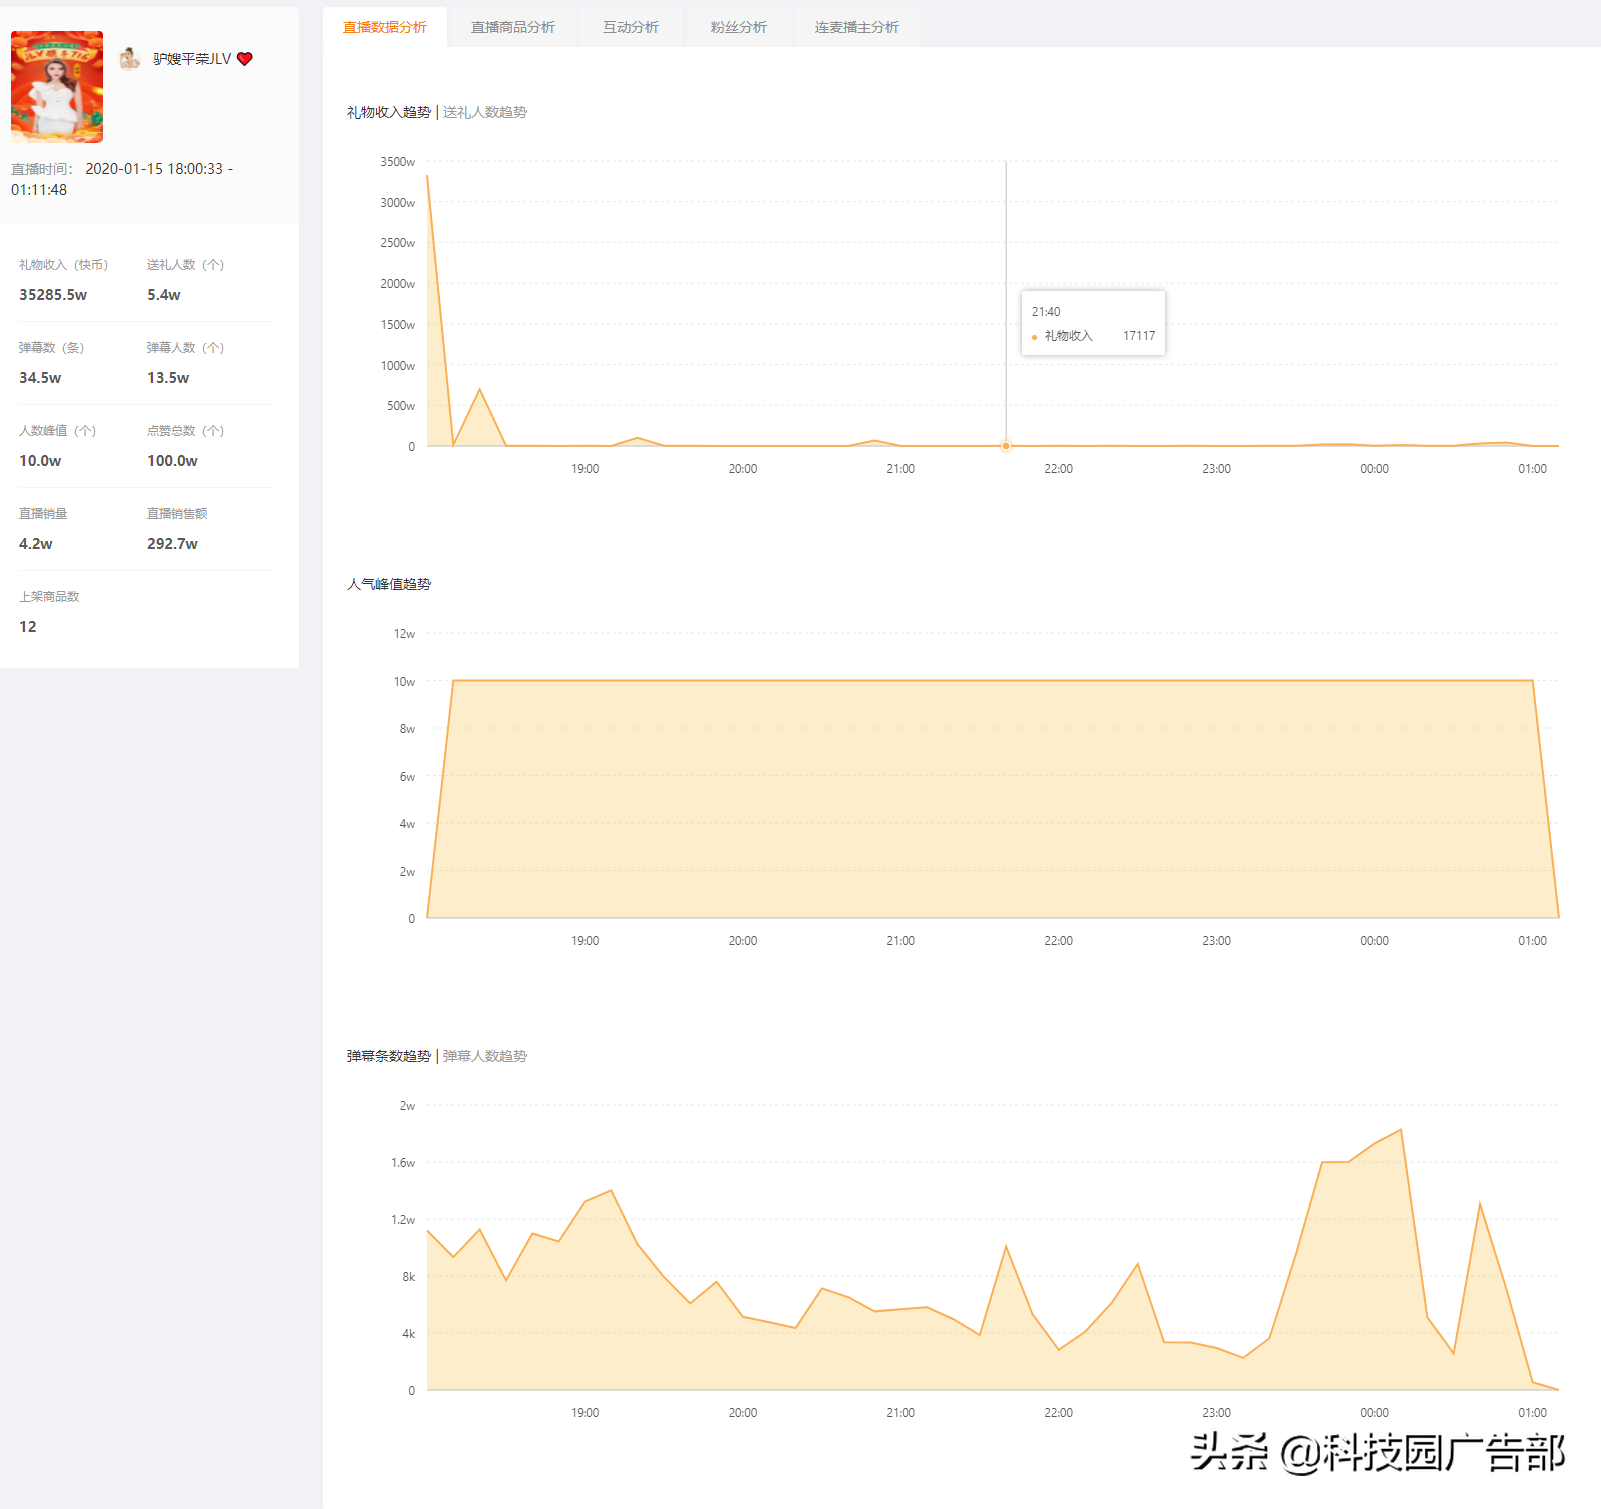Select the 粉丝分析 tab
Viewport: 1601px width, 1509px height.
click(x=738, y=27)
